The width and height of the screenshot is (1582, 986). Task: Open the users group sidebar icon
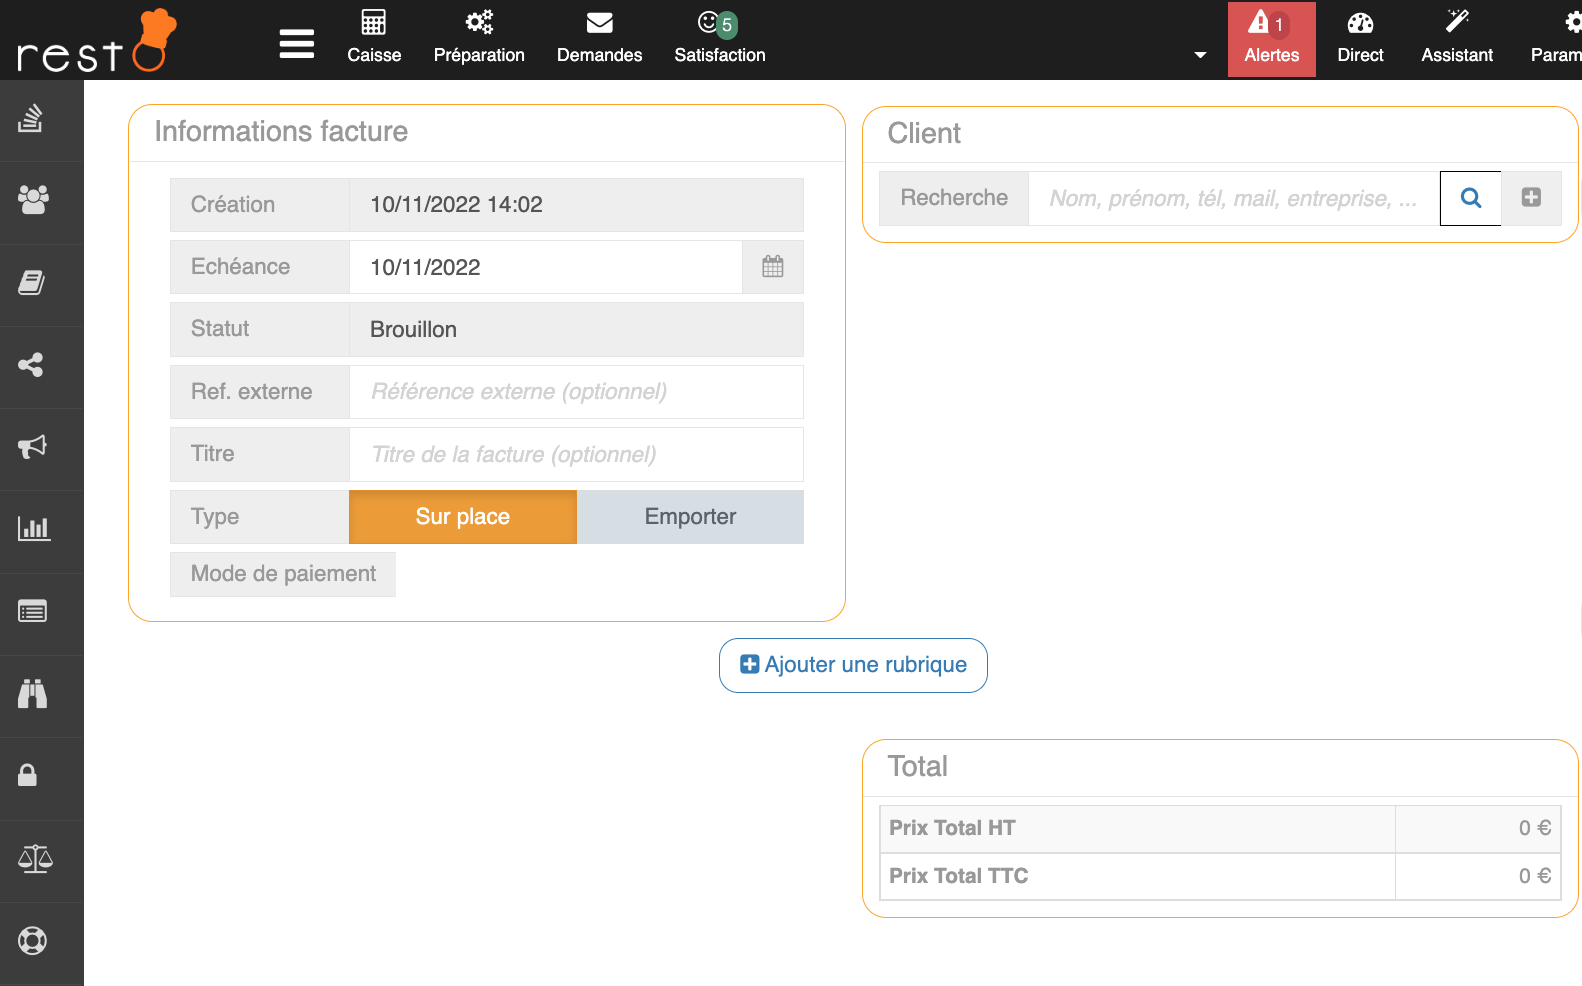[x=33, y=200]
